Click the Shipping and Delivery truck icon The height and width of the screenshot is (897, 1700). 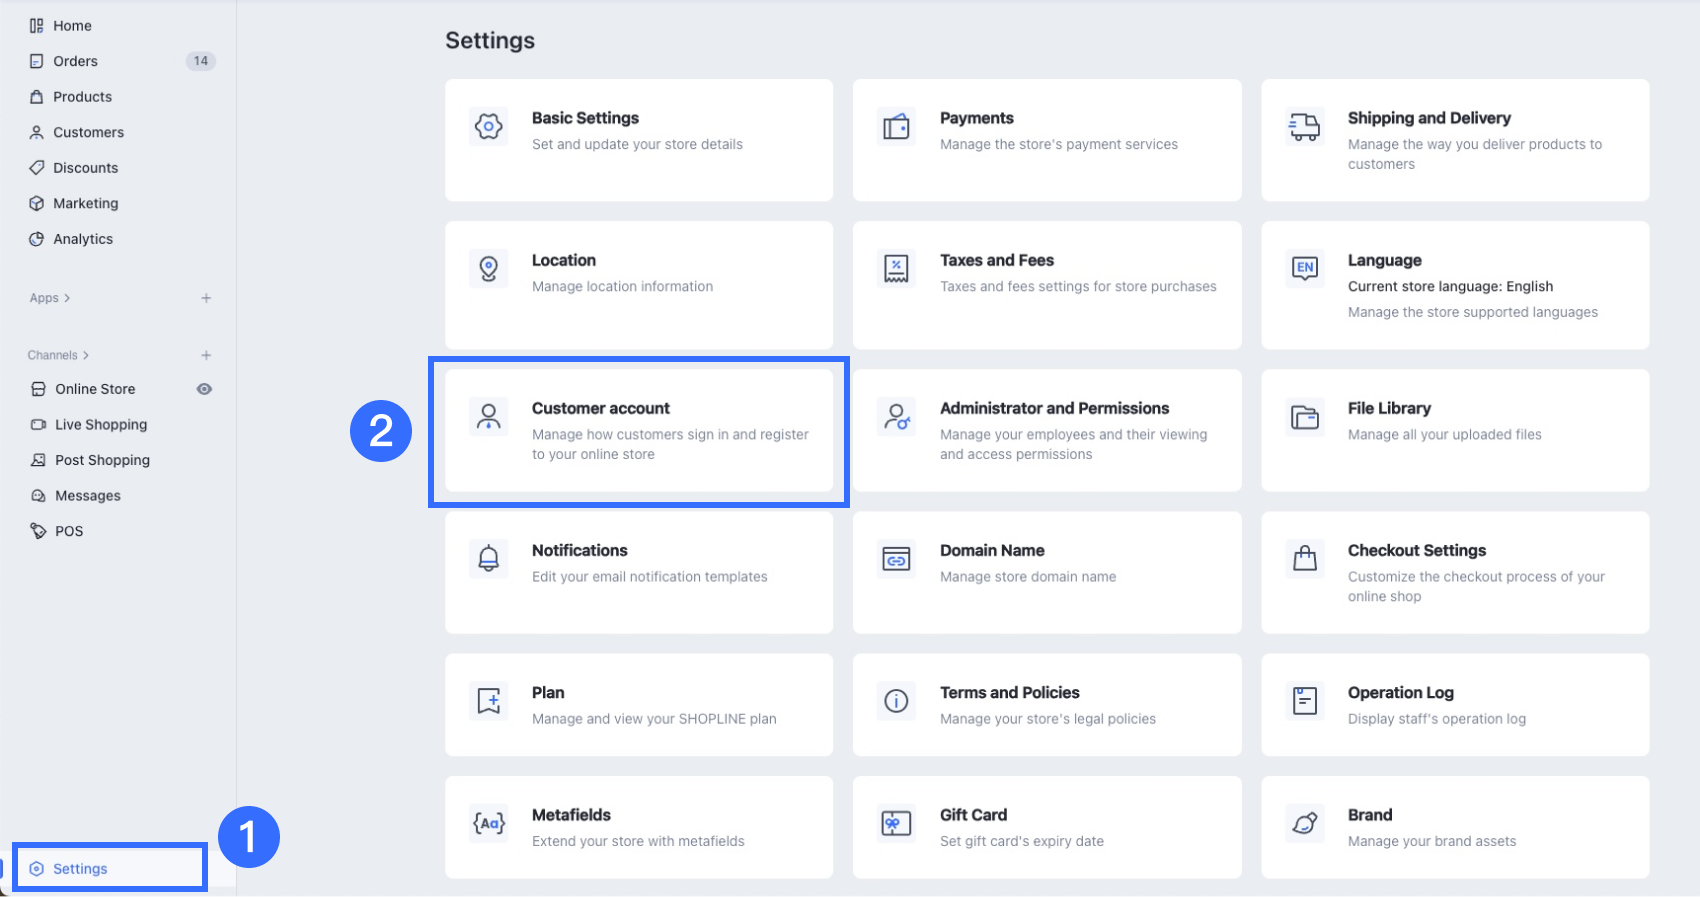click(1304, 127)
